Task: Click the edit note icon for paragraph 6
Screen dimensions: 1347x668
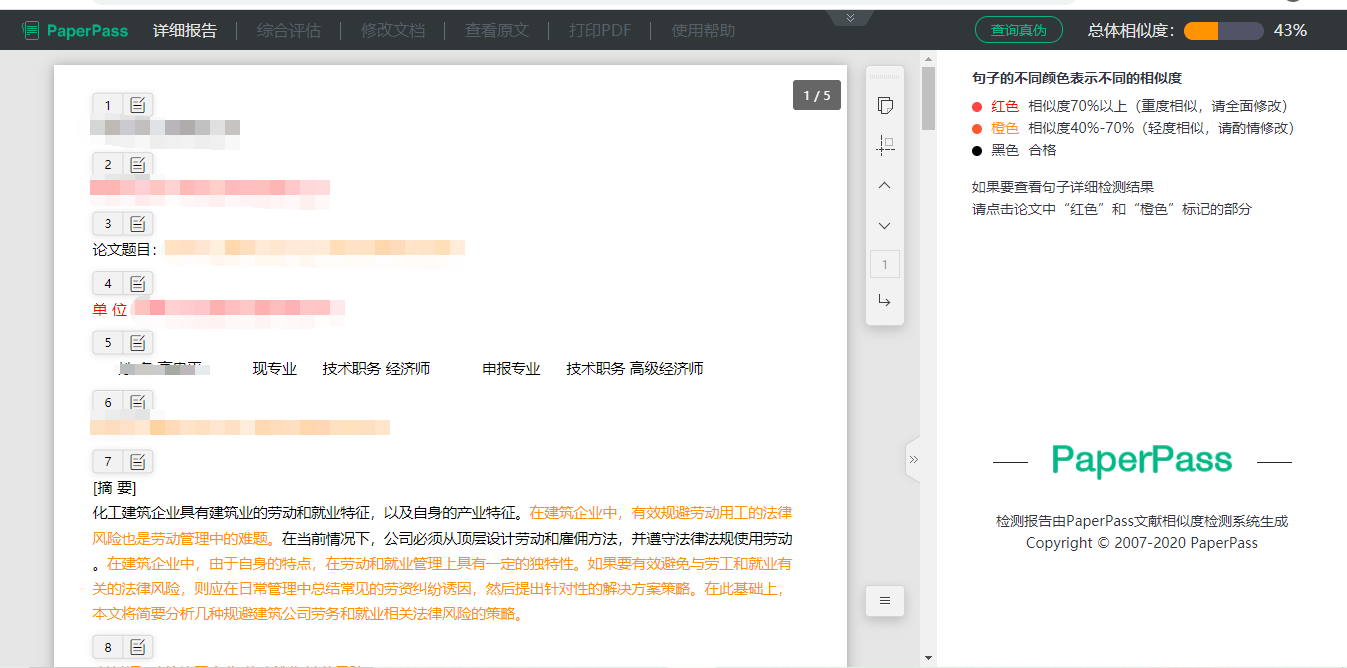Action: click(138, 402)
